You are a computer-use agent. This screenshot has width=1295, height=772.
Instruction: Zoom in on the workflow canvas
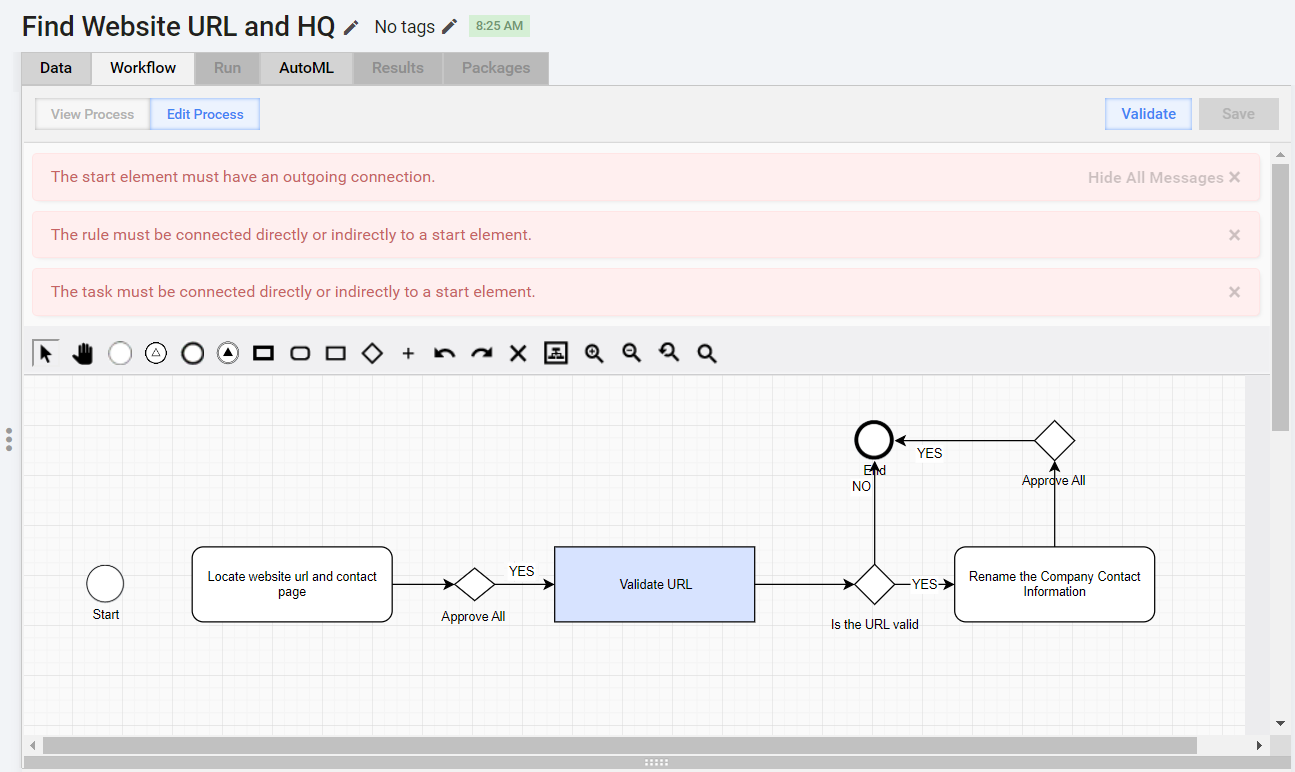594,353
